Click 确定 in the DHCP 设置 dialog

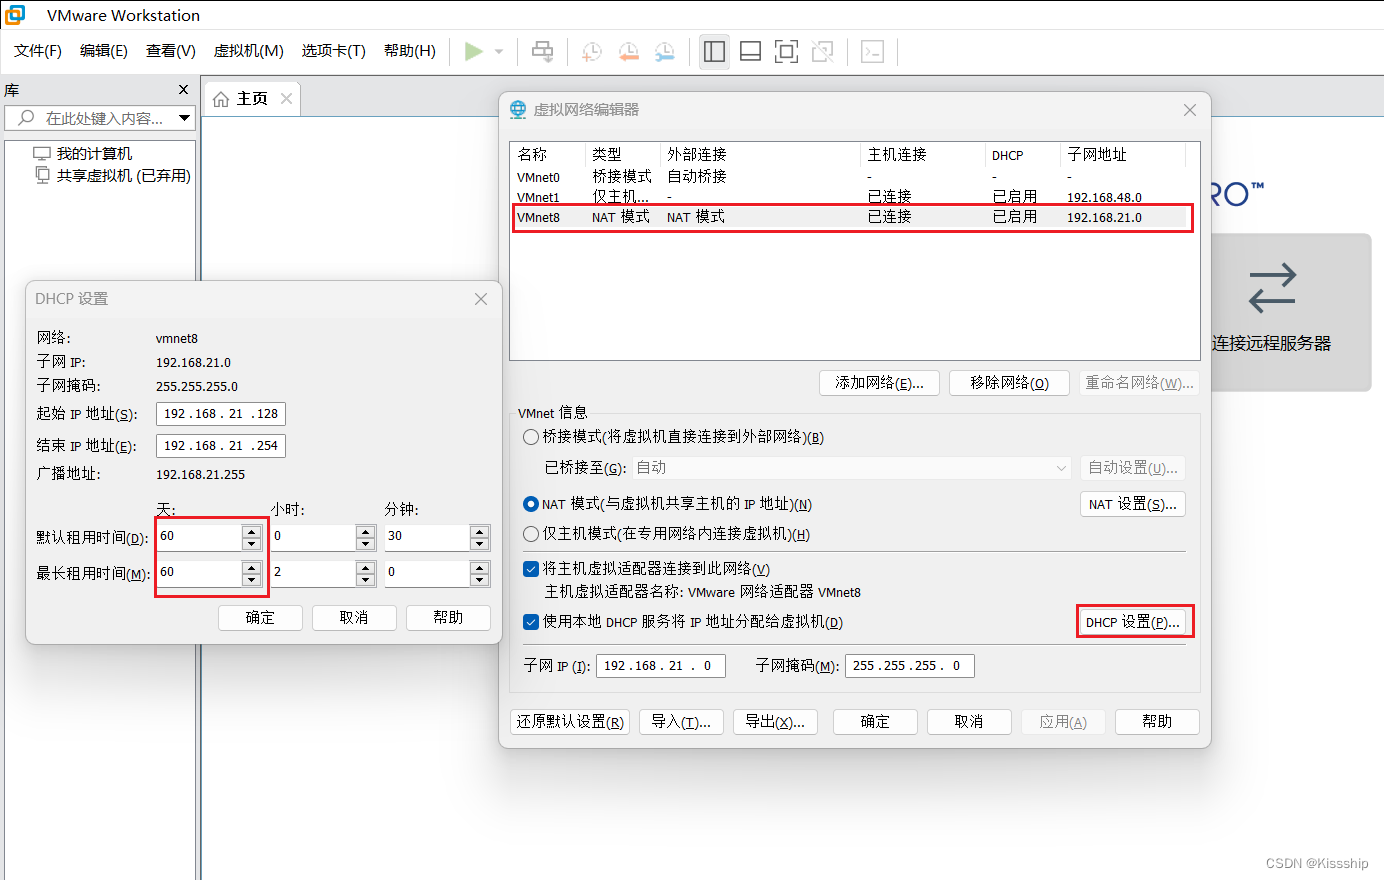tap(260, 618)
